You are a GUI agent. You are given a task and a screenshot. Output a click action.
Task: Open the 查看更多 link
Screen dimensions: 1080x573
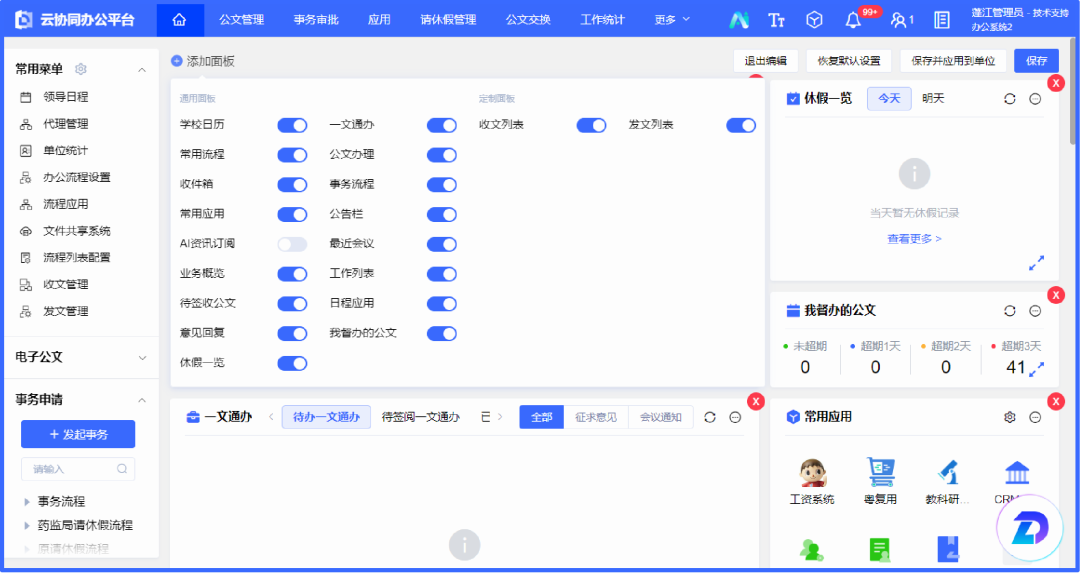click(914, 239)
